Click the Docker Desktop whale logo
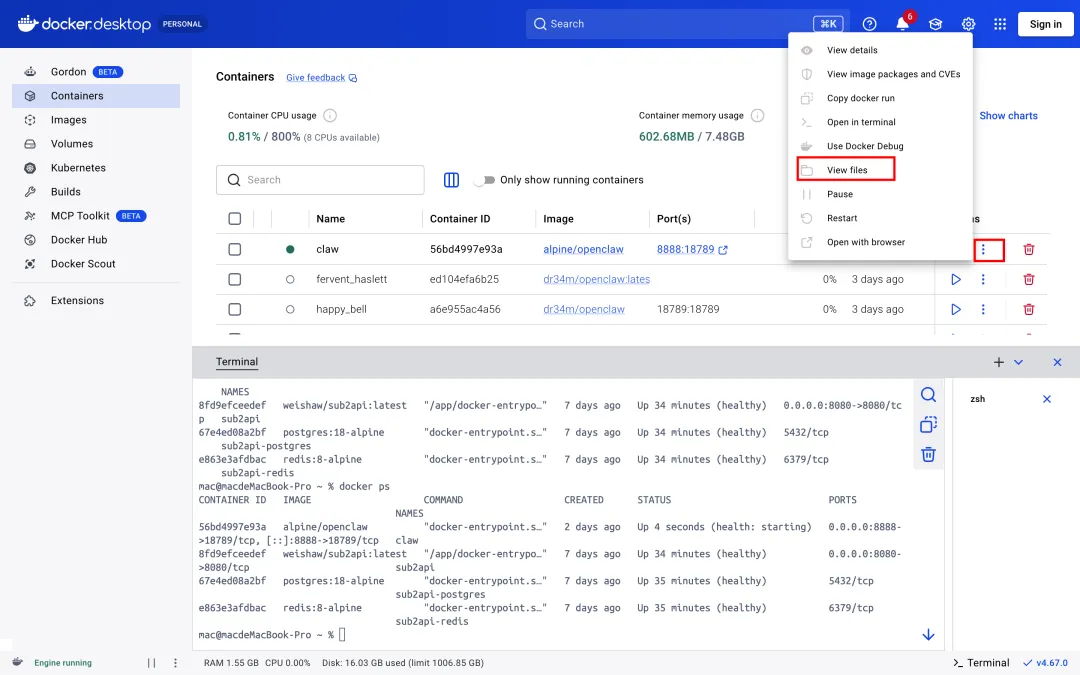Viewport: 1080px width, 675px height. (x=28, y=23)
